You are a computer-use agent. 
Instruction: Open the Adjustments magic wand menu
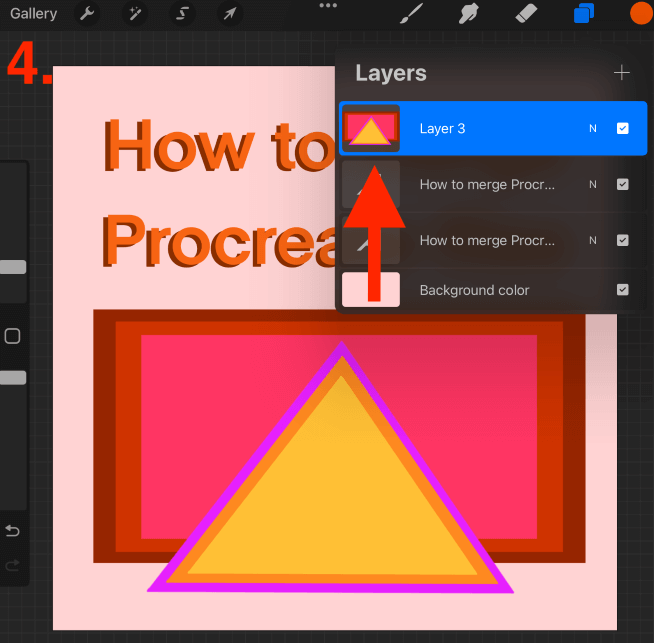(135, 14)
